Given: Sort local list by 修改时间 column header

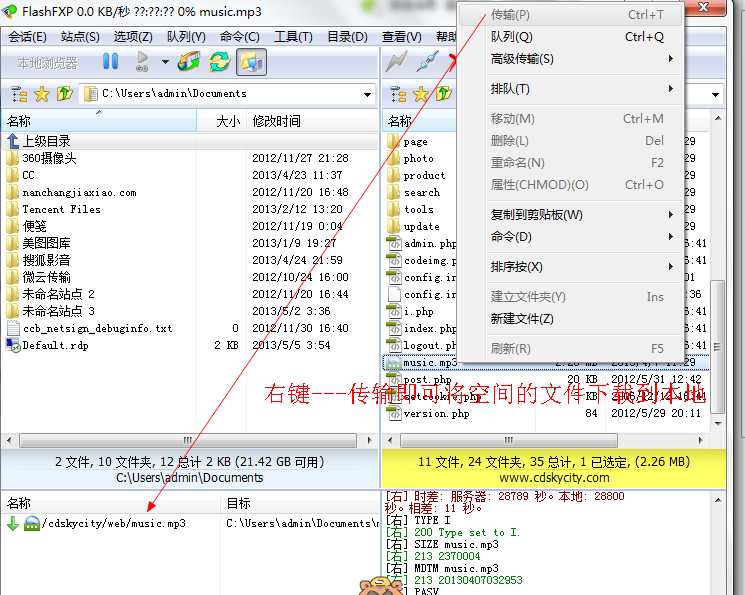Looking at the screenshot, I should point(312,121).
